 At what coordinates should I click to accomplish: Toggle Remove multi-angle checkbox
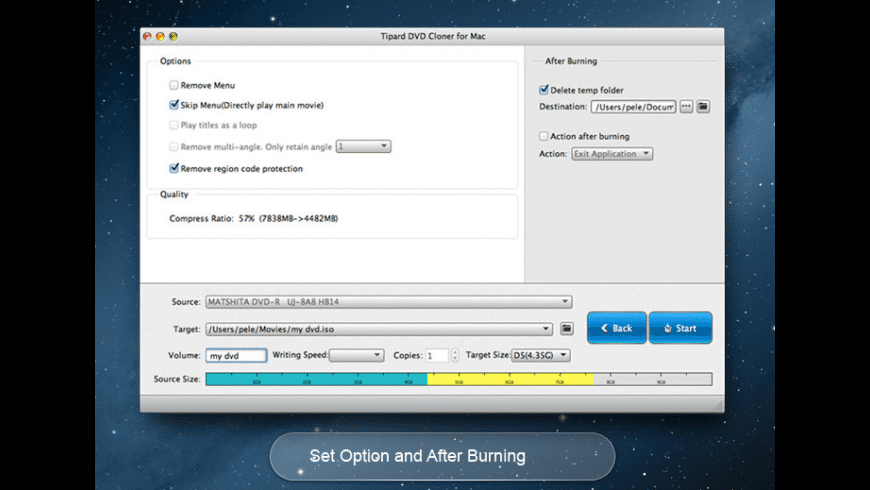tap(174, 147)
